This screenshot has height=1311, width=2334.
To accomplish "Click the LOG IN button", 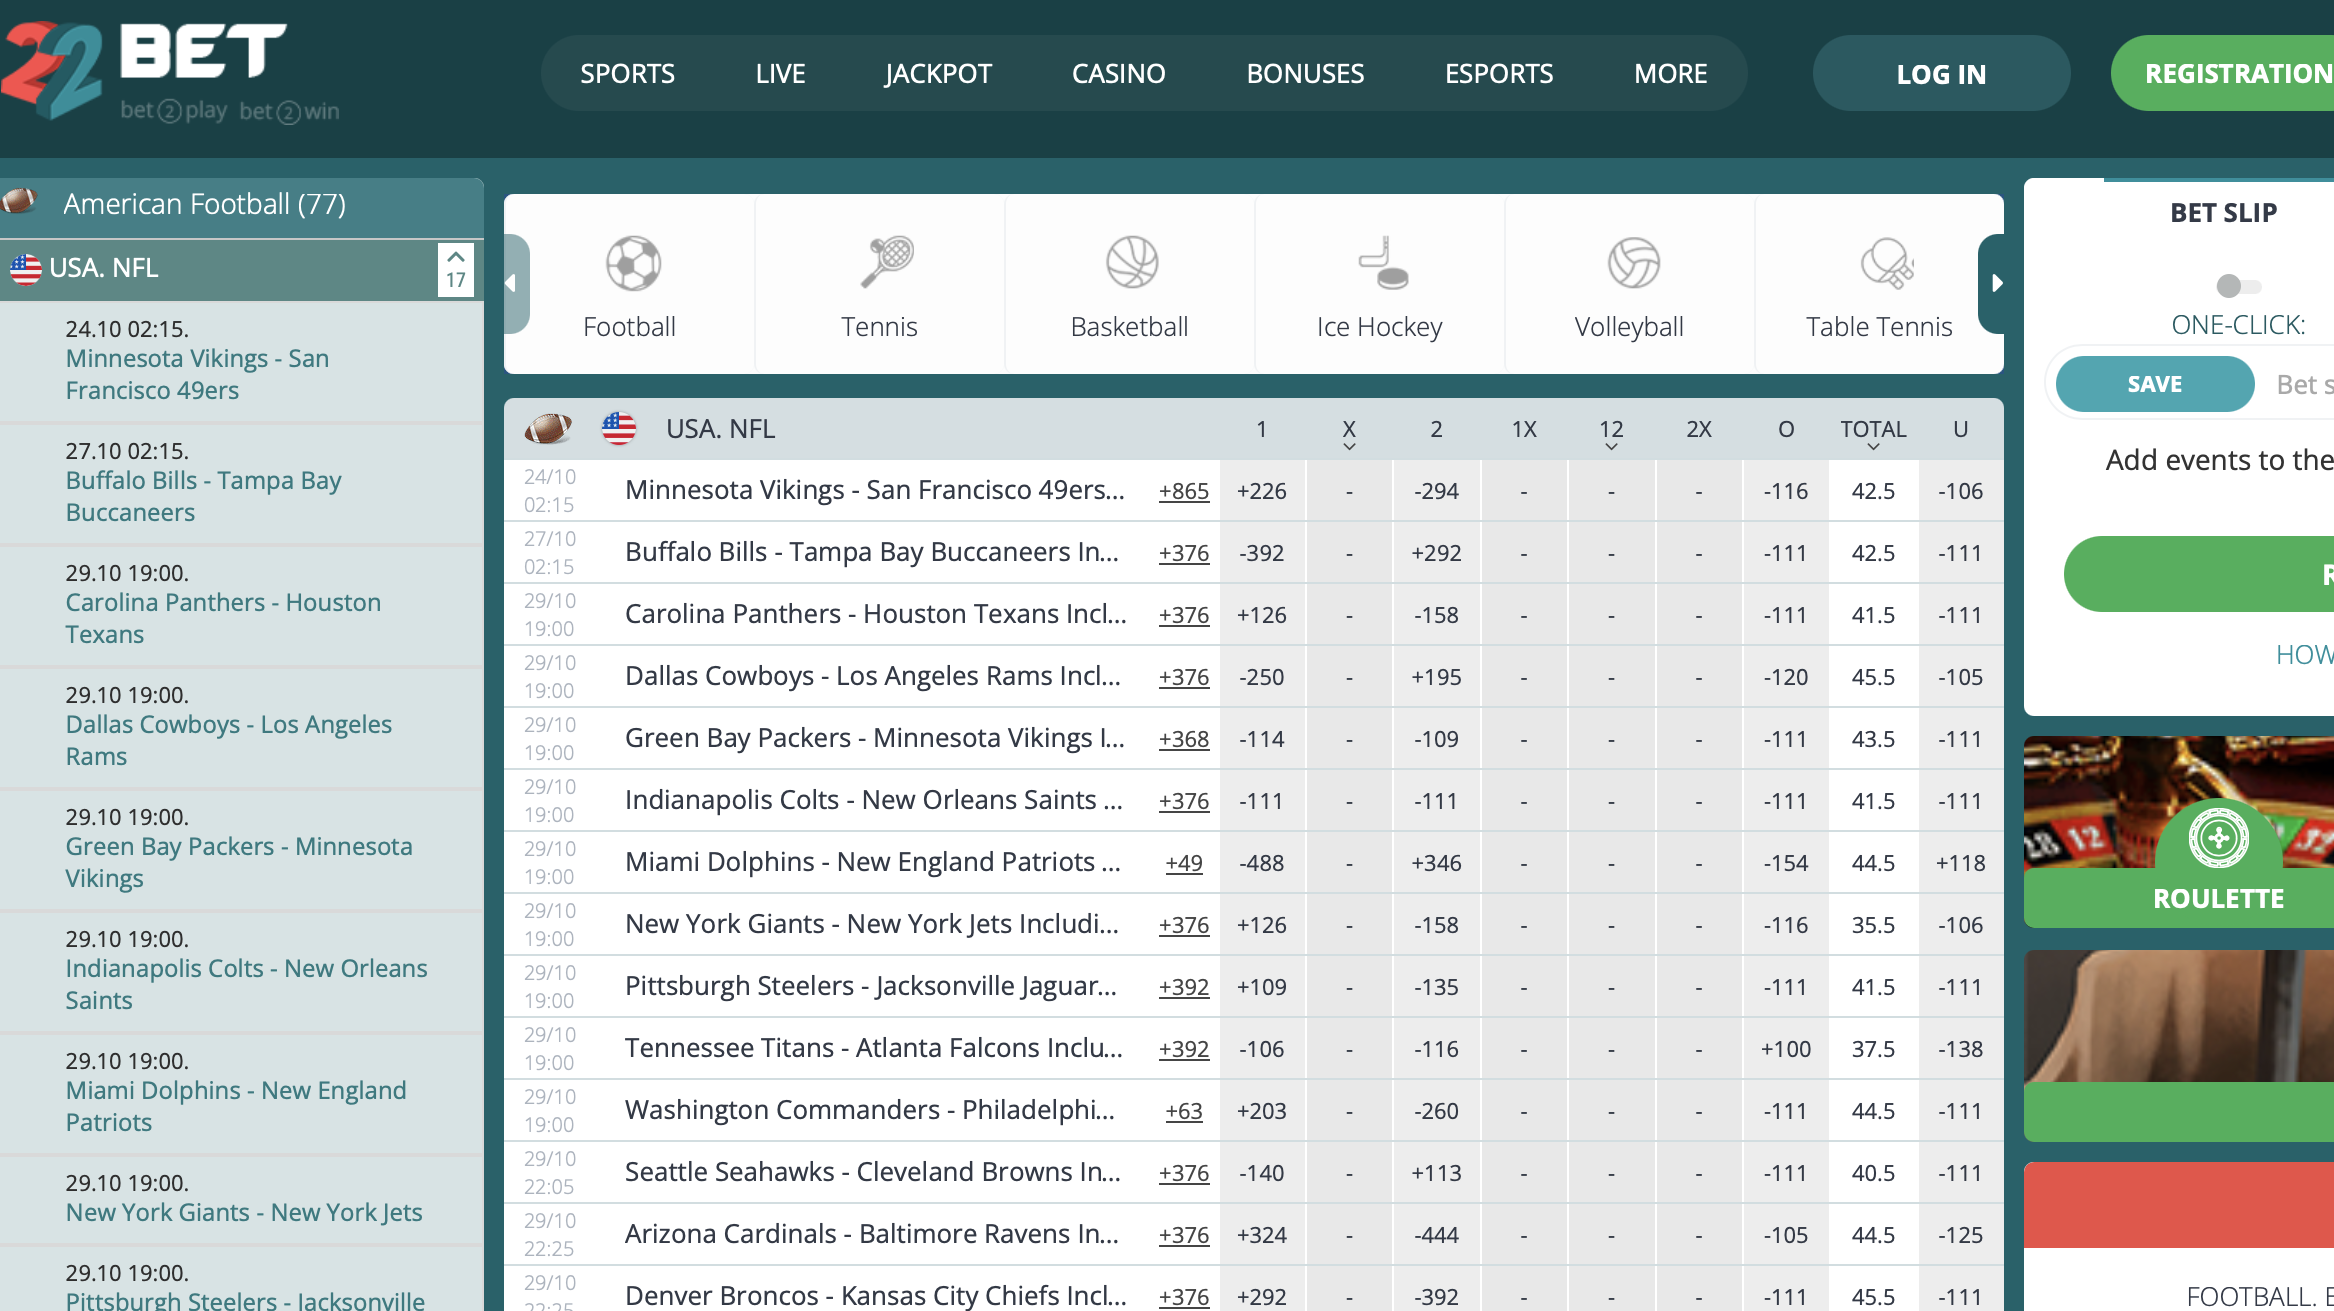I will 1941,74.
